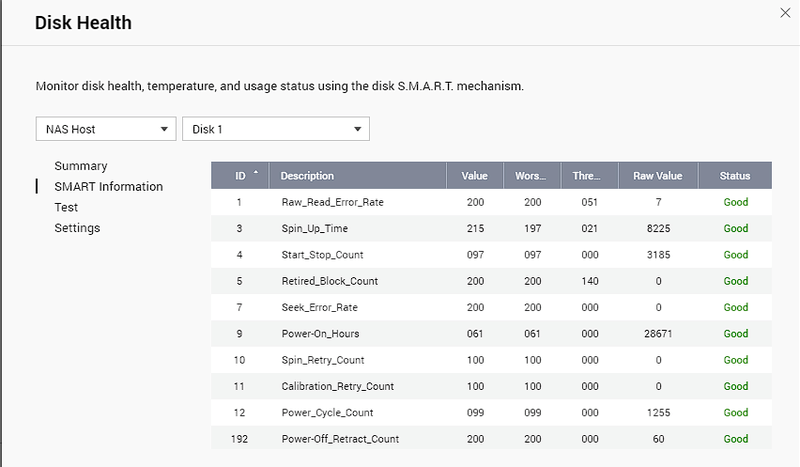
Task: Sort by Description column header
Action: pyautogui.click(x=307, y=176)
